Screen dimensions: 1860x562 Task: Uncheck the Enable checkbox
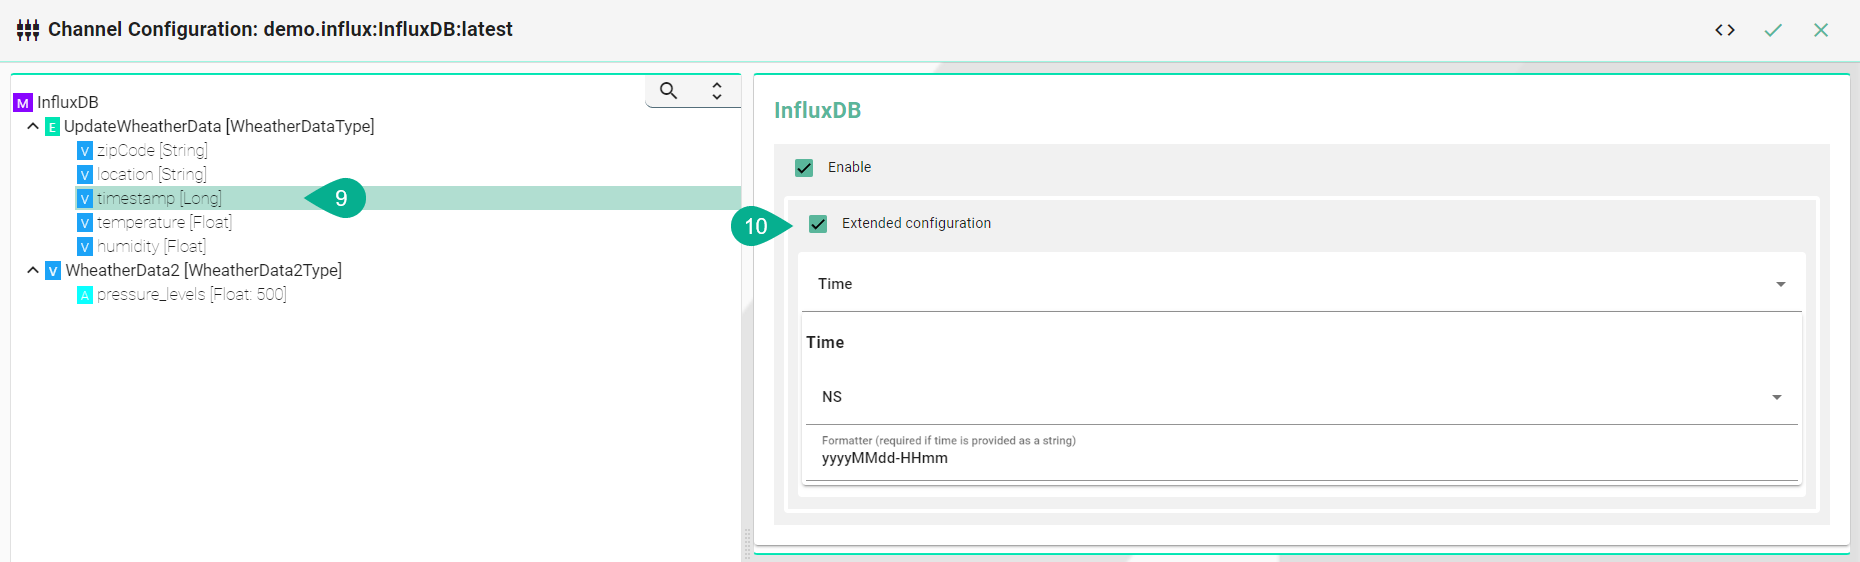tap(804, 168)
